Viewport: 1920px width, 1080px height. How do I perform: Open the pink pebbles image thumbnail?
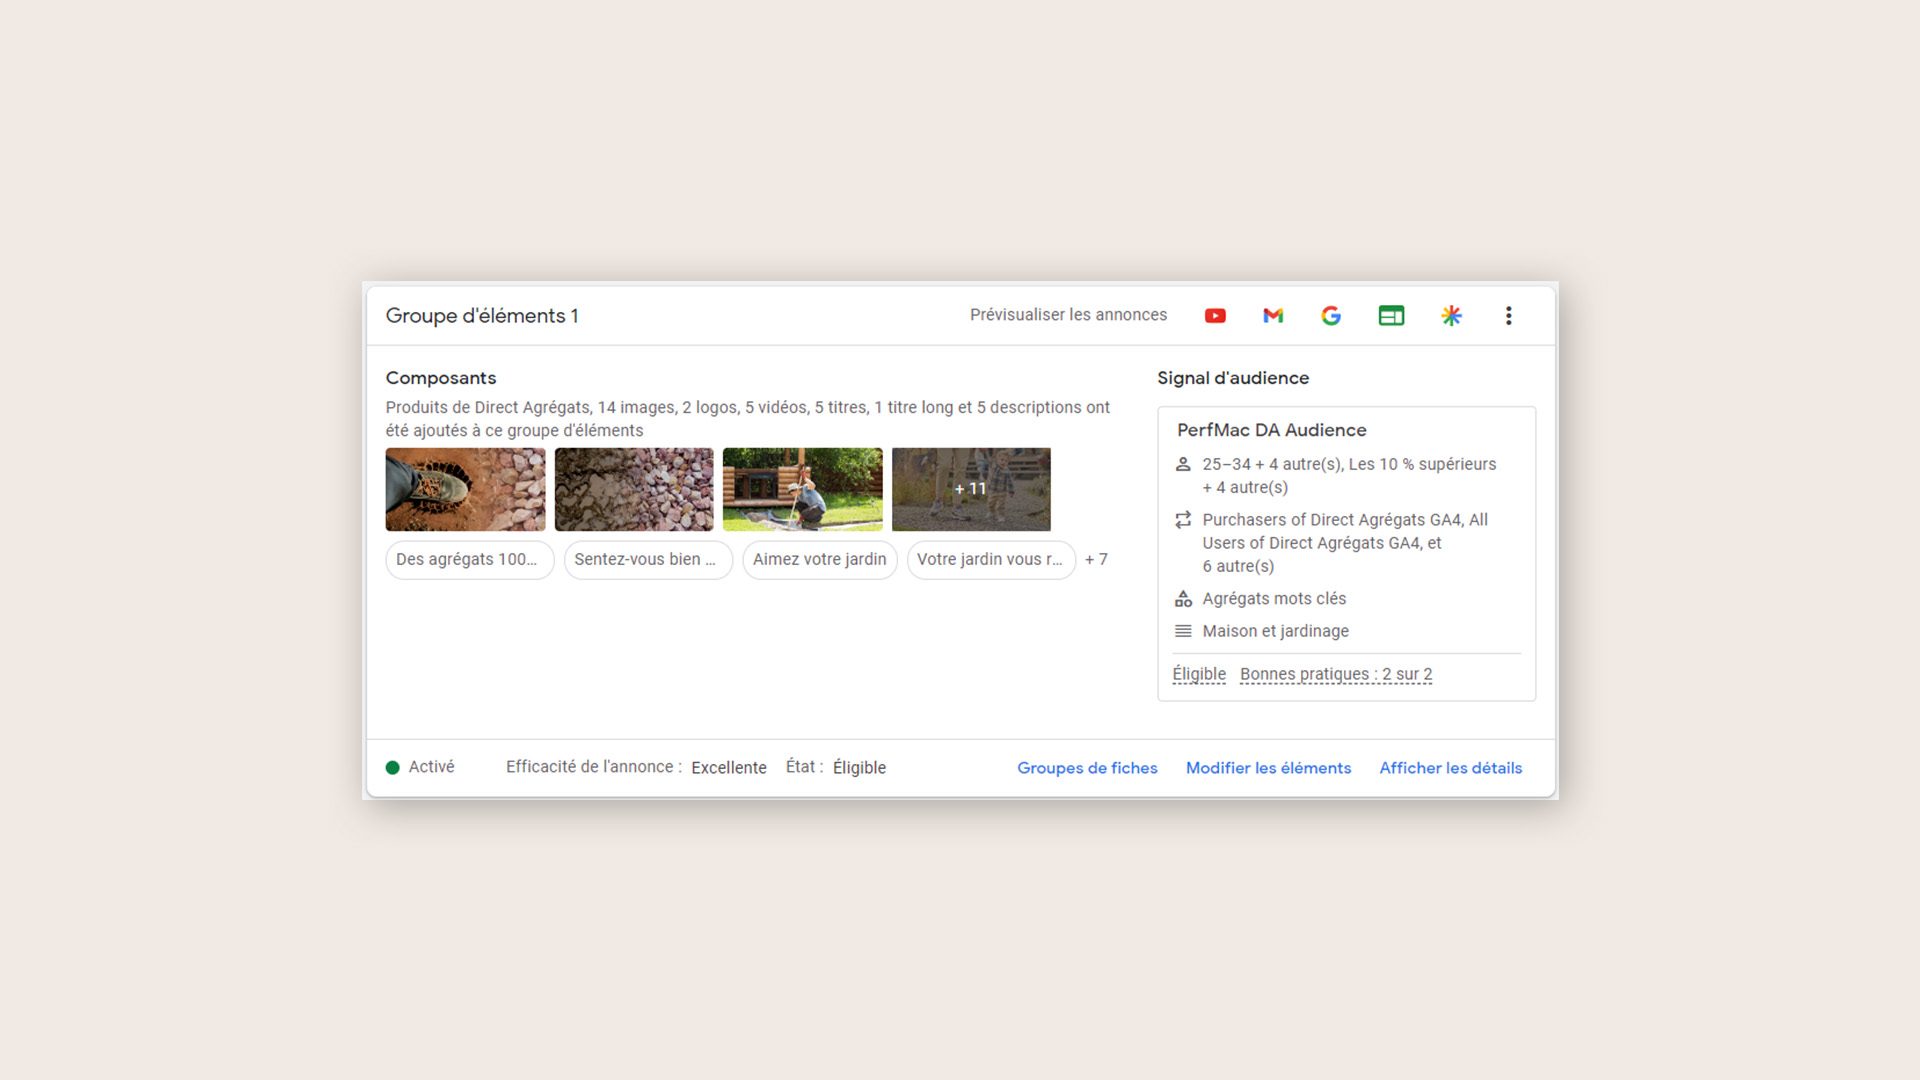pos(634,489)
